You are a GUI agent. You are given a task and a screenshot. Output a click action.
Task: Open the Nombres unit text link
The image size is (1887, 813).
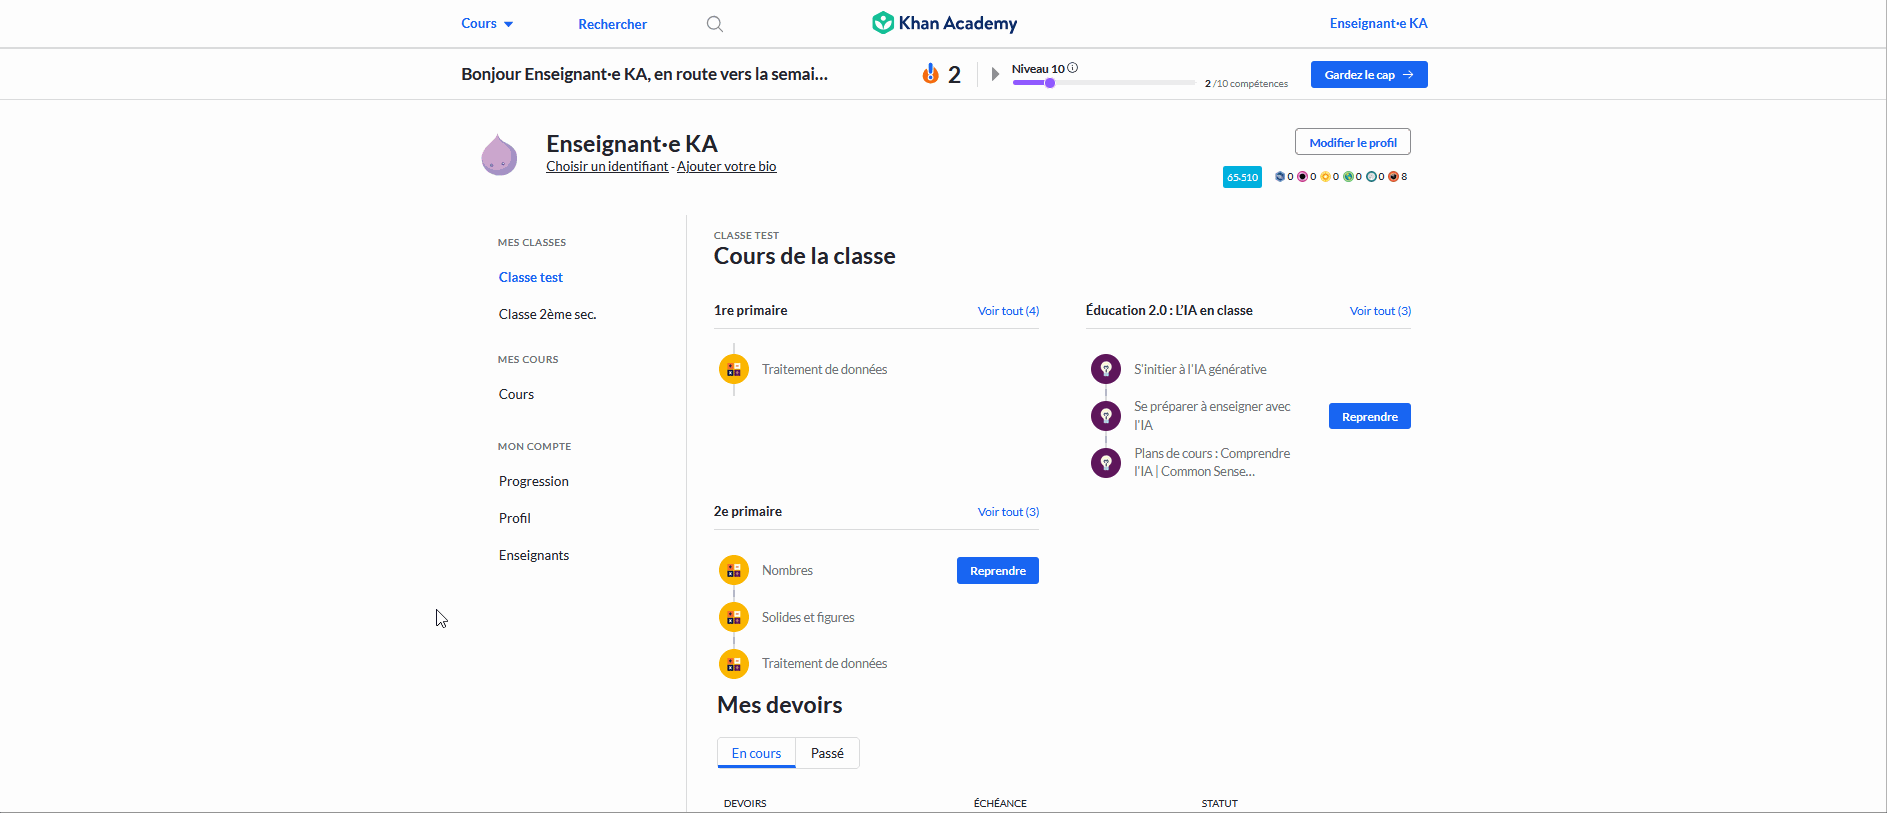click(787, 570)
